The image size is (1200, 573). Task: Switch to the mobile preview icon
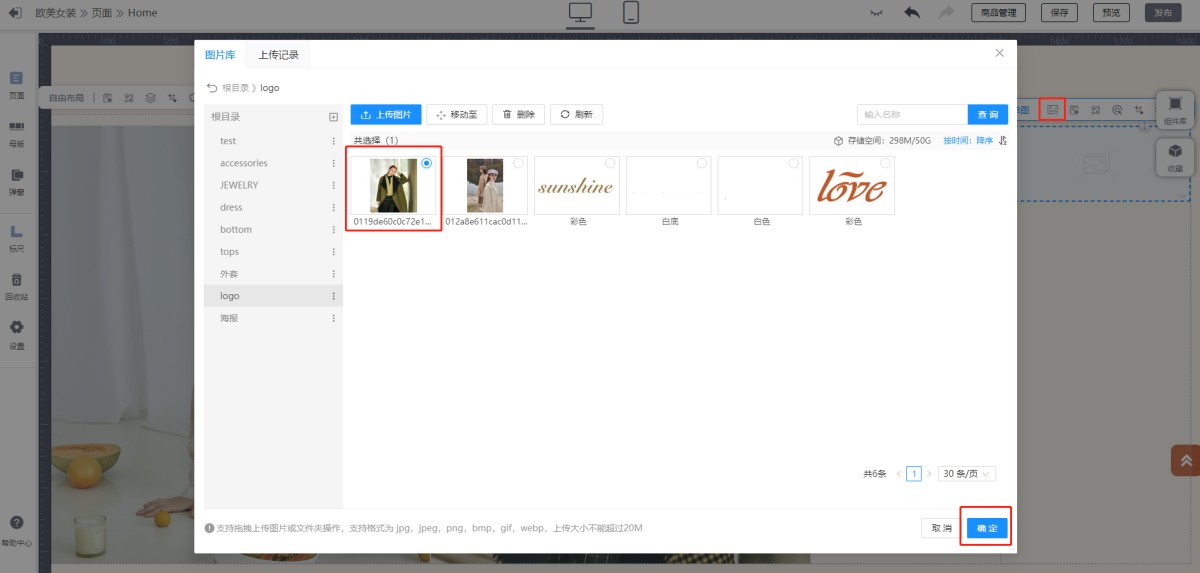[x=631, y=13]
